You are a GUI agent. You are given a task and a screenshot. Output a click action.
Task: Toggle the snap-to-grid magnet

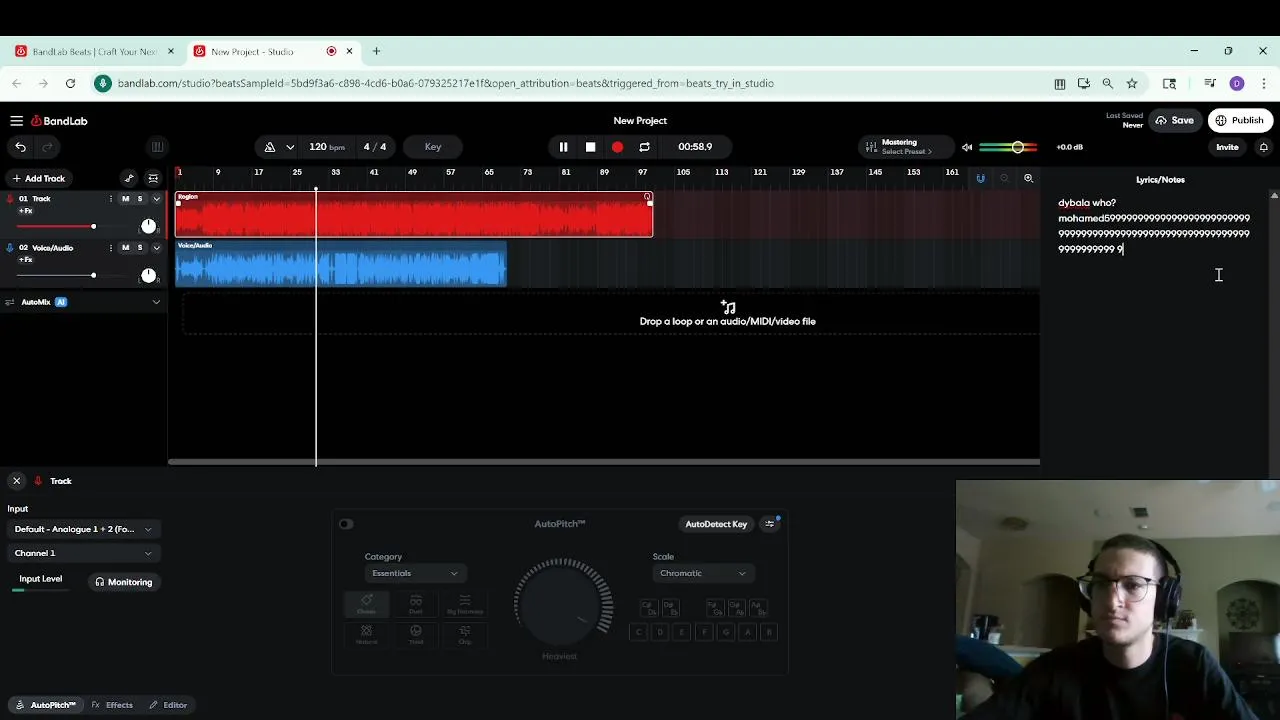point(980,178)
